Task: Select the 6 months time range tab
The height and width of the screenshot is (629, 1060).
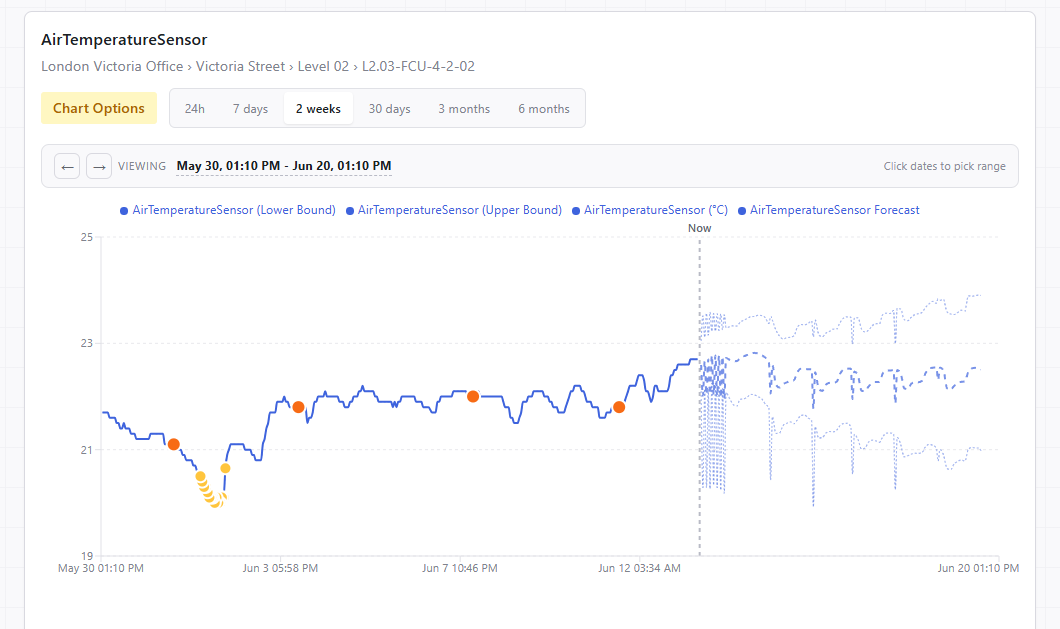Action: click(x=544, y=109)
